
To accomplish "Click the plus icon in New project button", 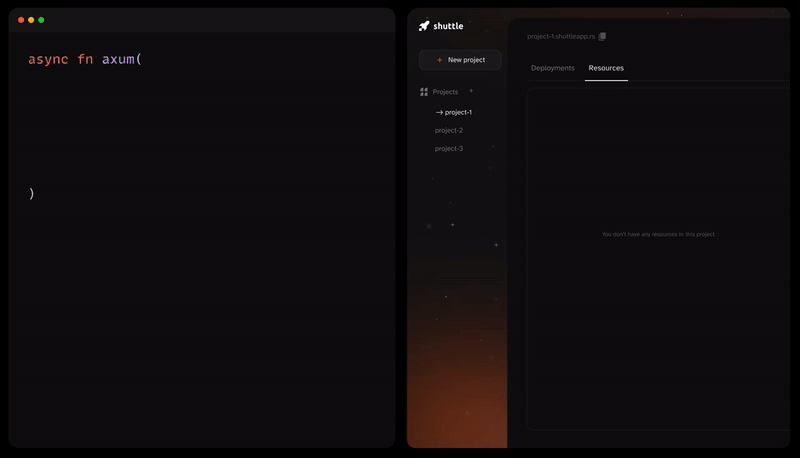I will point(439,60).
